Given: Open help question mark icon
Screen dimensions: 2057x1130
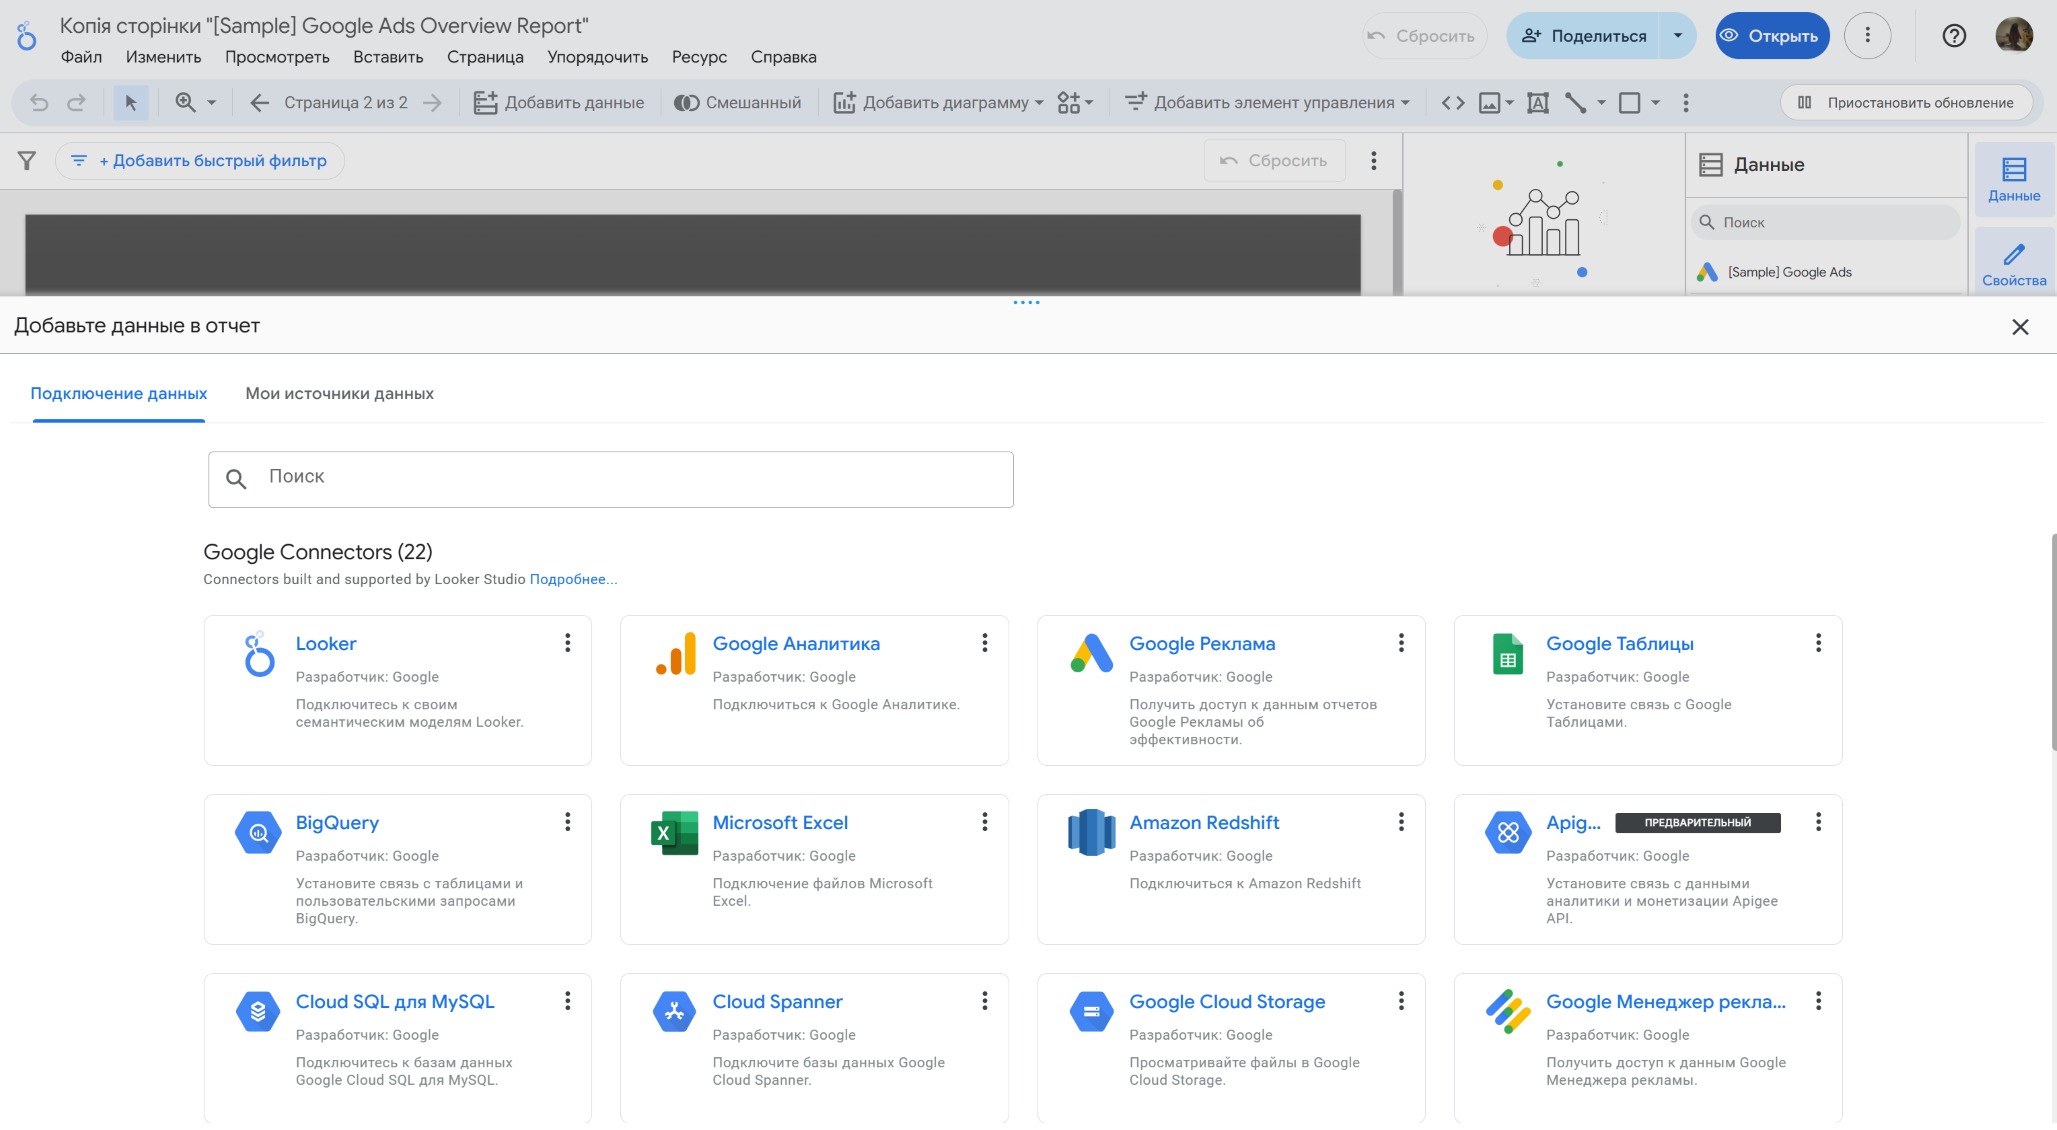Looking at the screenshot, I should click(1954, 36).
